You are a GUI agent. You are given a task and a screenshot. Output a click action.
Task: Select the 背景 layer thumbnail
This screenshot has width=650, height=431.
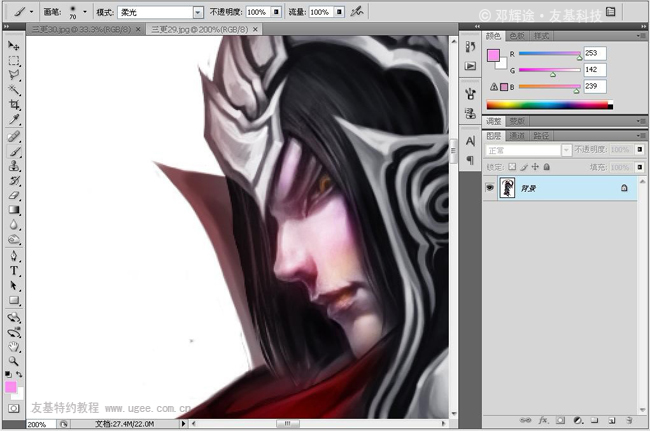[x=507, y=188]
